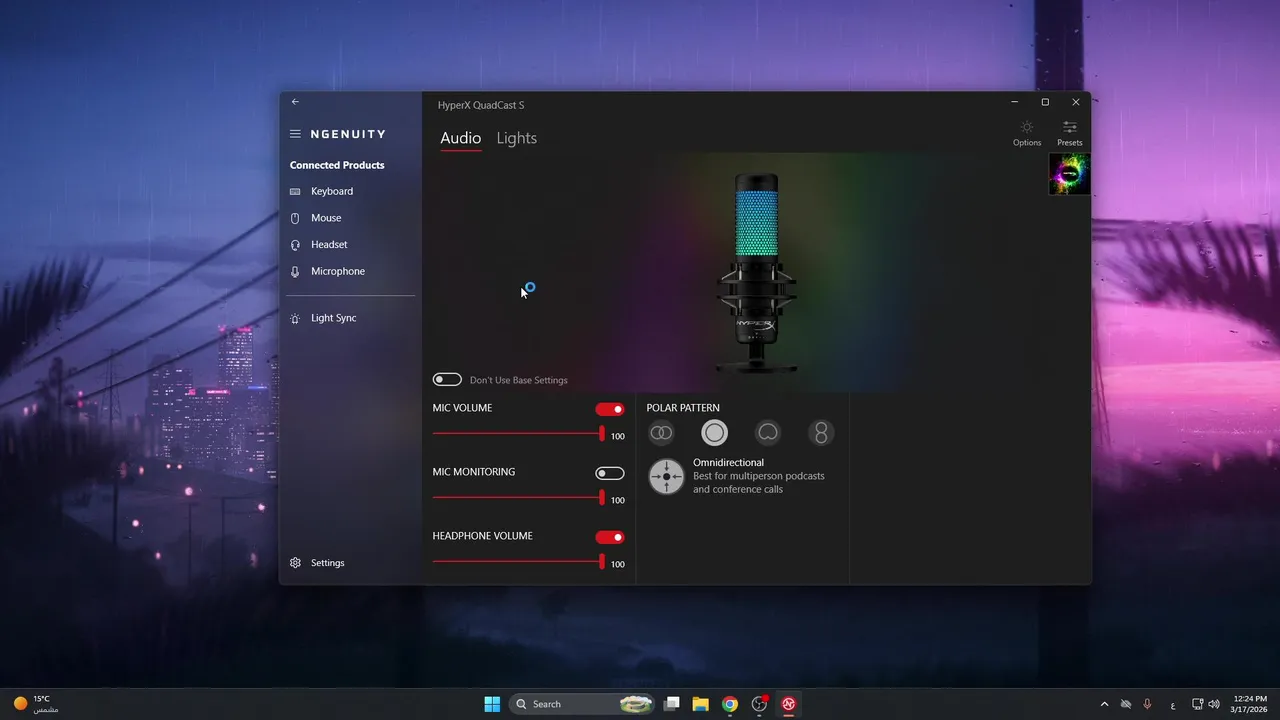Open the Presets panel

1070,133
